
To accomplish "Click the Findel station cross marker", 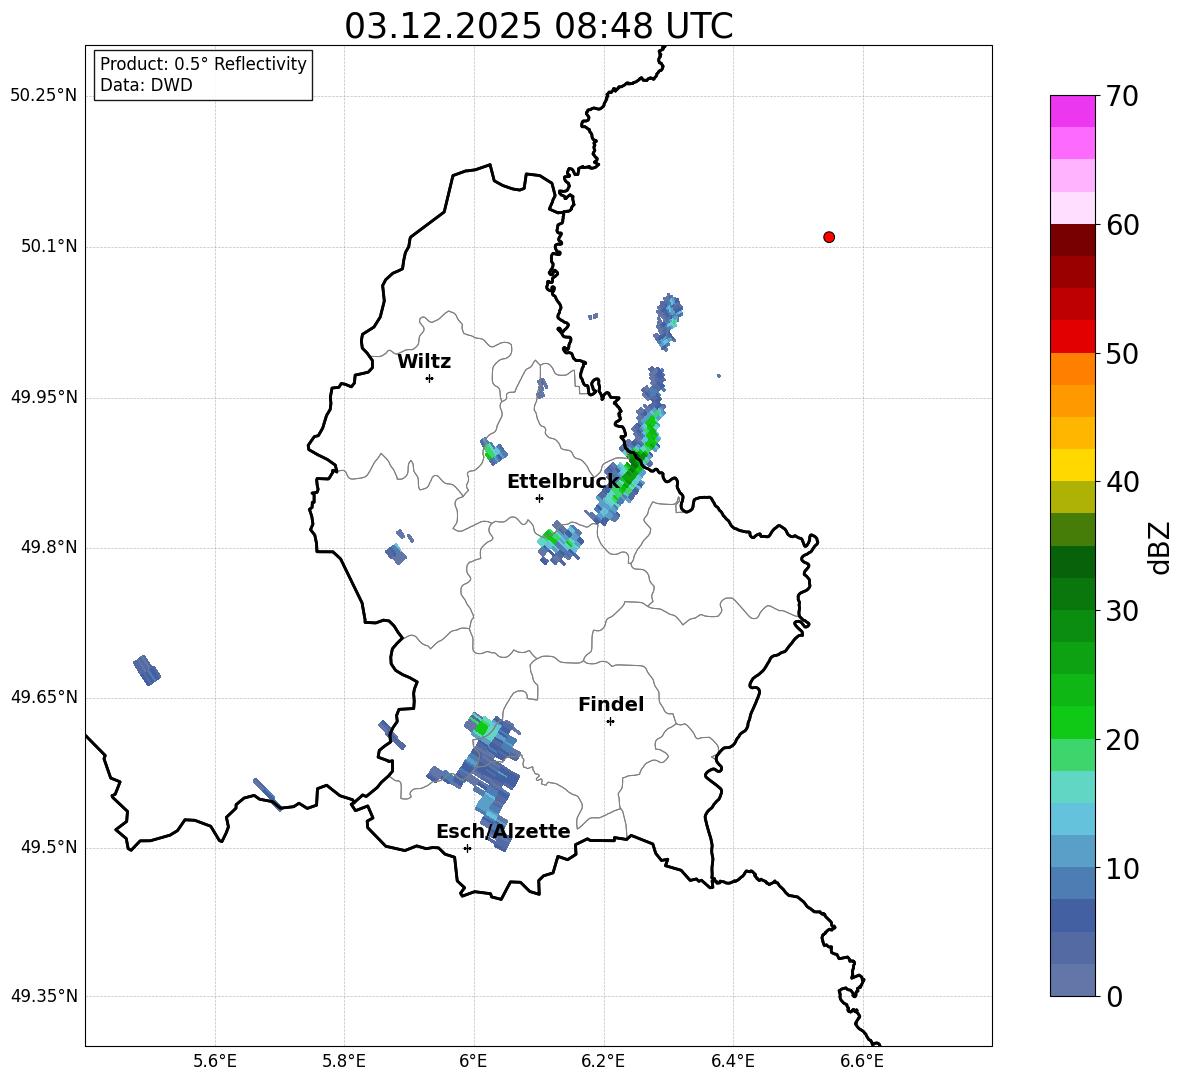I will 610,722.
